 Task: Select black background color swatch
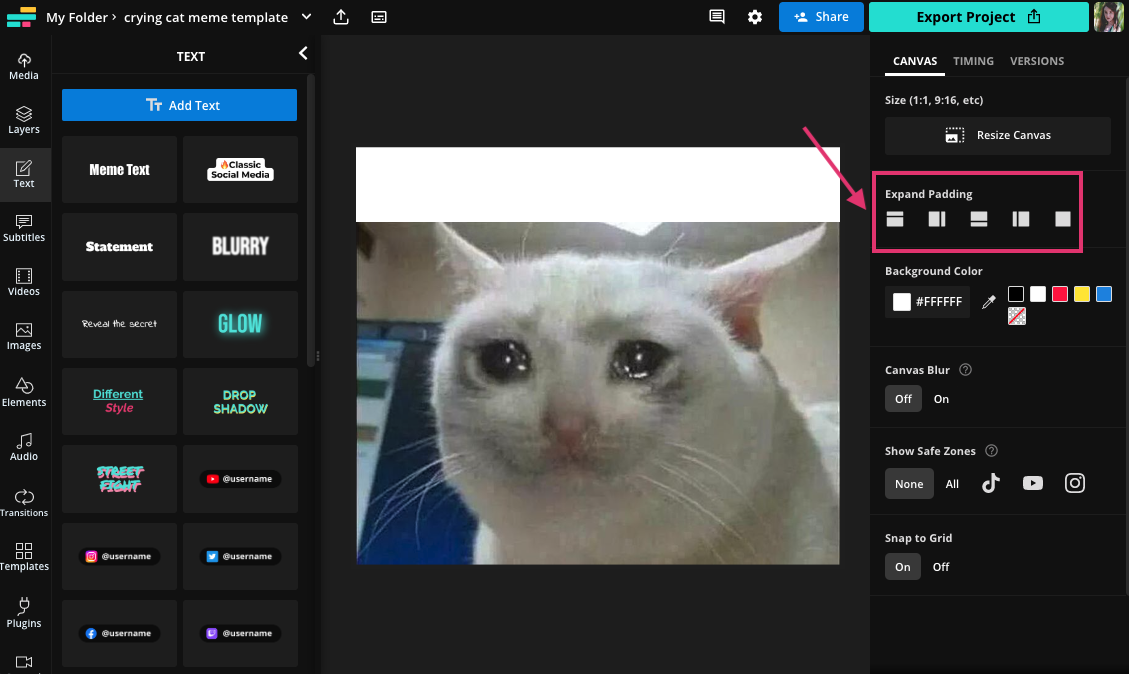(1016, 294)
